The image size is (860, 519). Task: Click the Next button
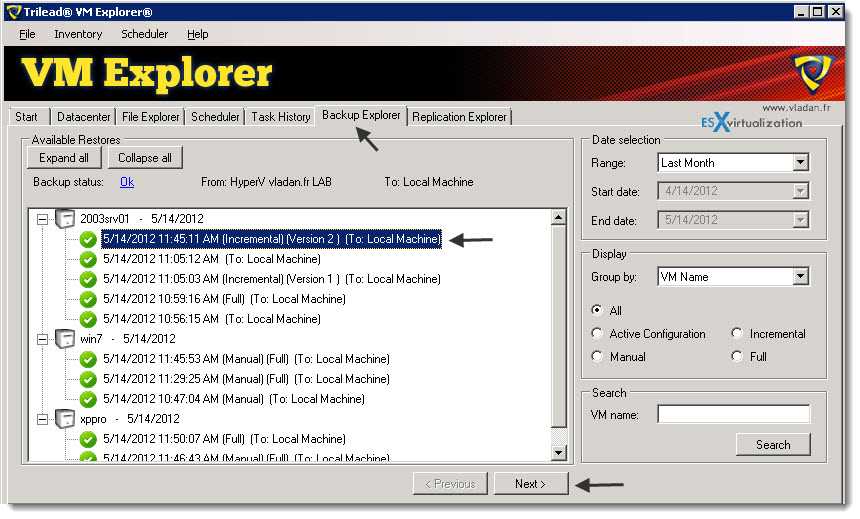tap(530, 484)
